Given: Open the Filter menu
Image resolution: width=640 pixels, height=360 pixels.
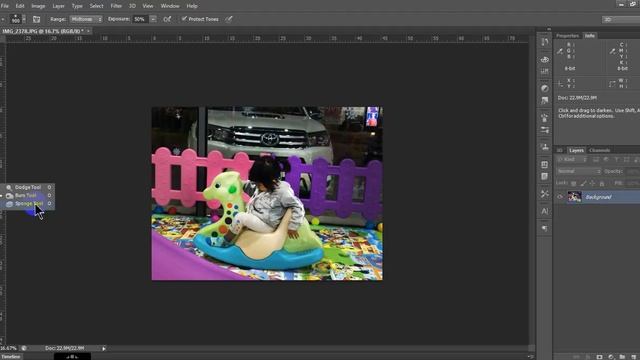Looking at the screenshot, I should (x=116, y=6).
